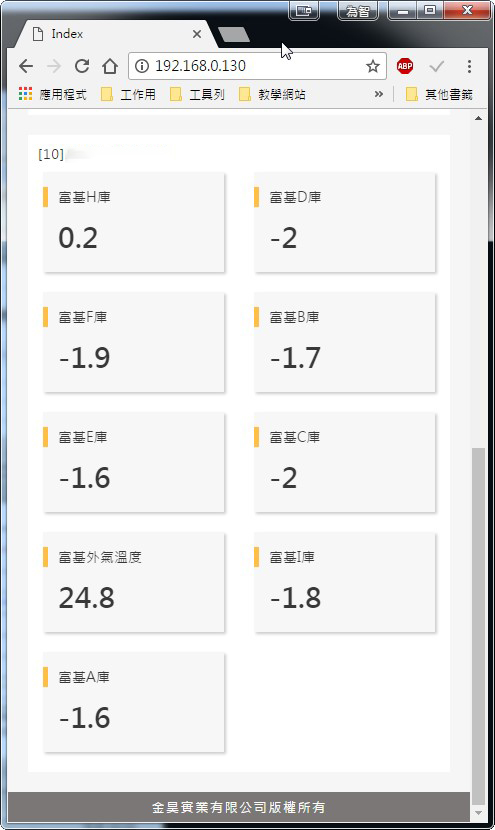
Task: Close the Index tab
Action: pyautogui.click(x=197, y=34)
